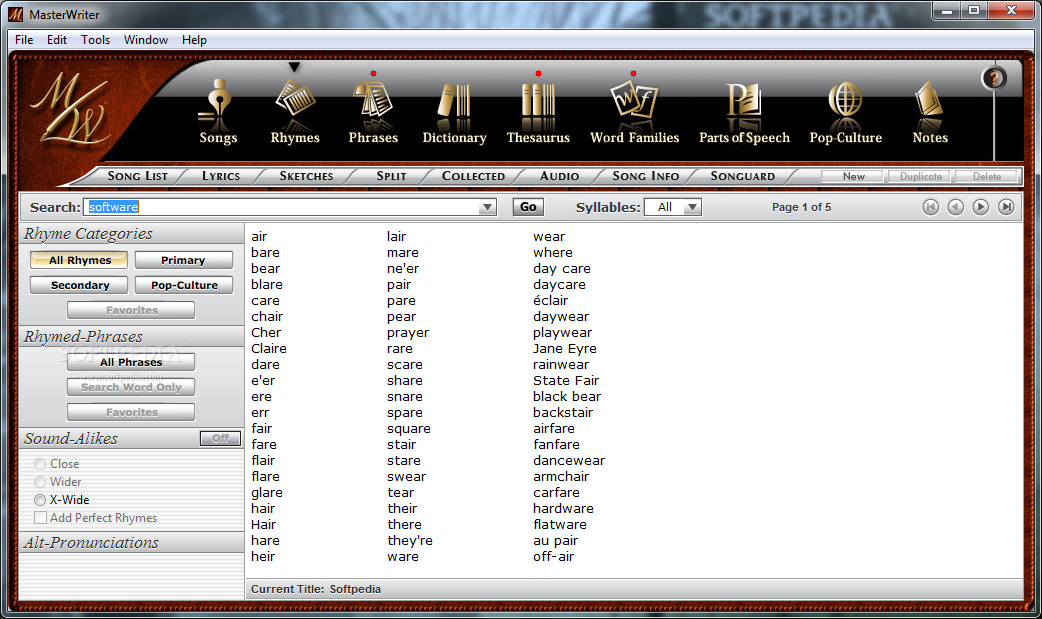1042x619 pixels.
Task: Select Secondary rhymes category
Action: [80, 285]
